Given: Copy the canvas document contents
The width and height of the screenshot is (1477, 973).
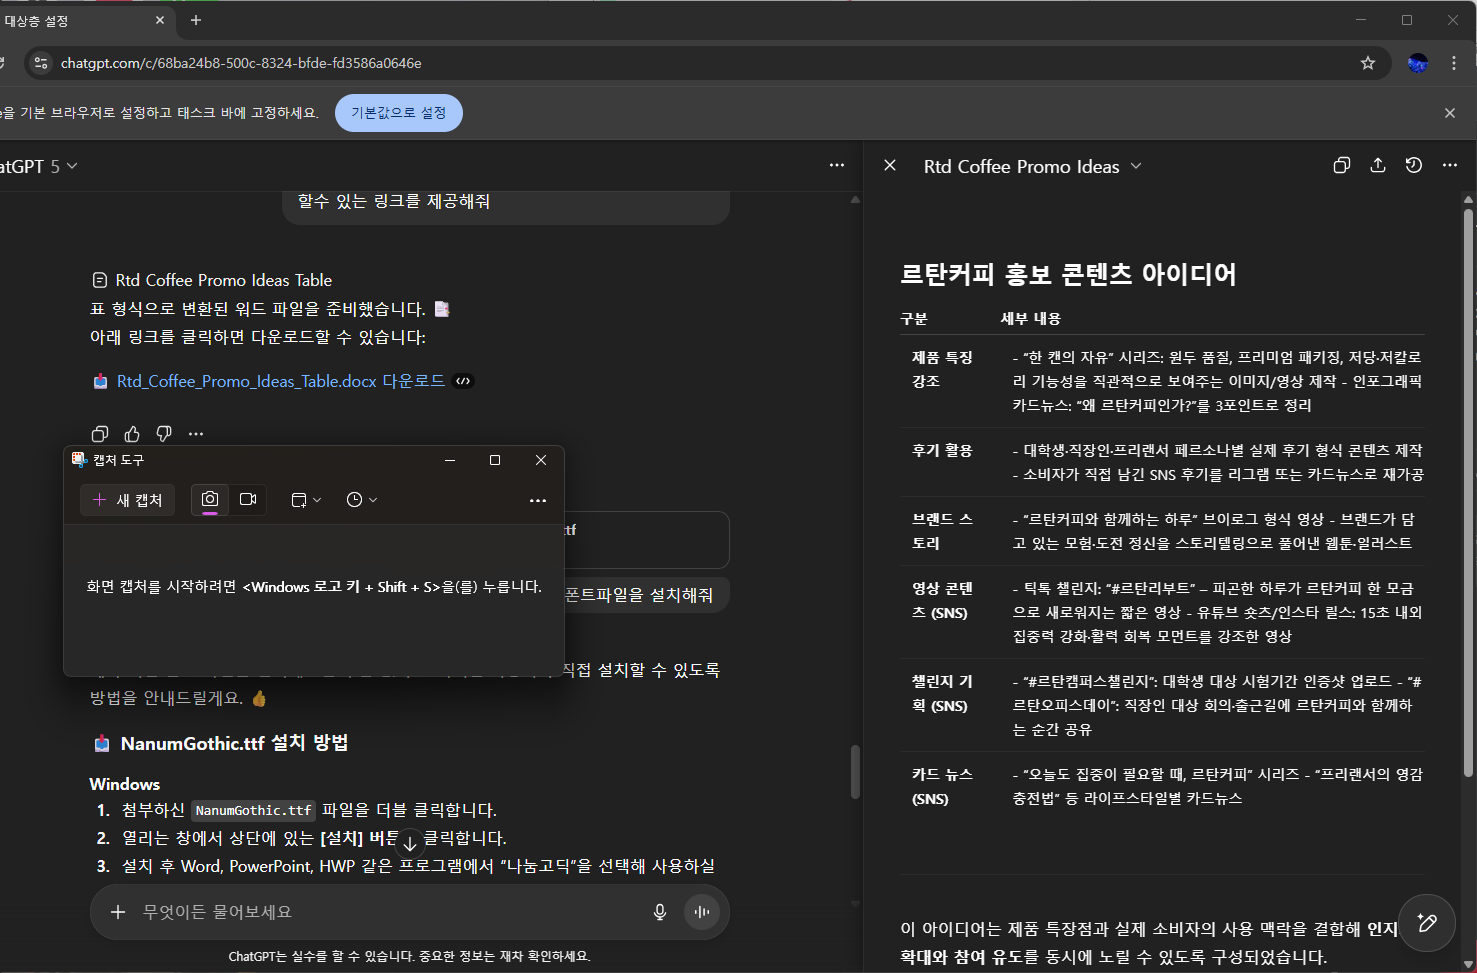Looking at the screenshot, I should click(x=1342, y=166).
